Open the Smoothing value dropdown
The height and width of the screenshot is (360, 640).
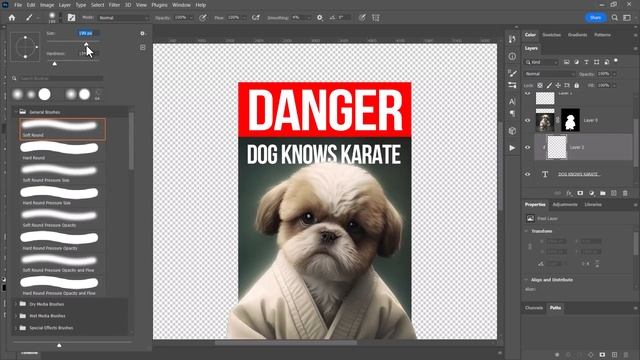(309, 18)
